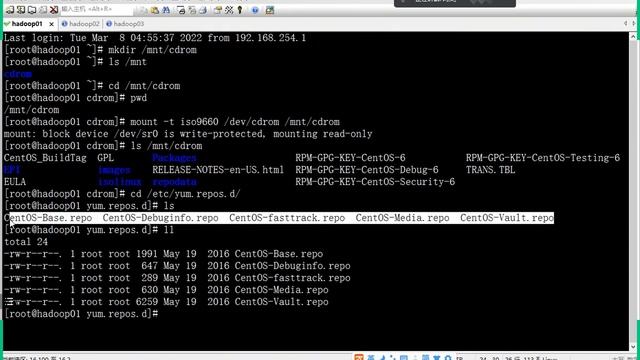Click 'GPL' in the cdrom listing
This screenshot has height=360, width=640.
[105, 158]
